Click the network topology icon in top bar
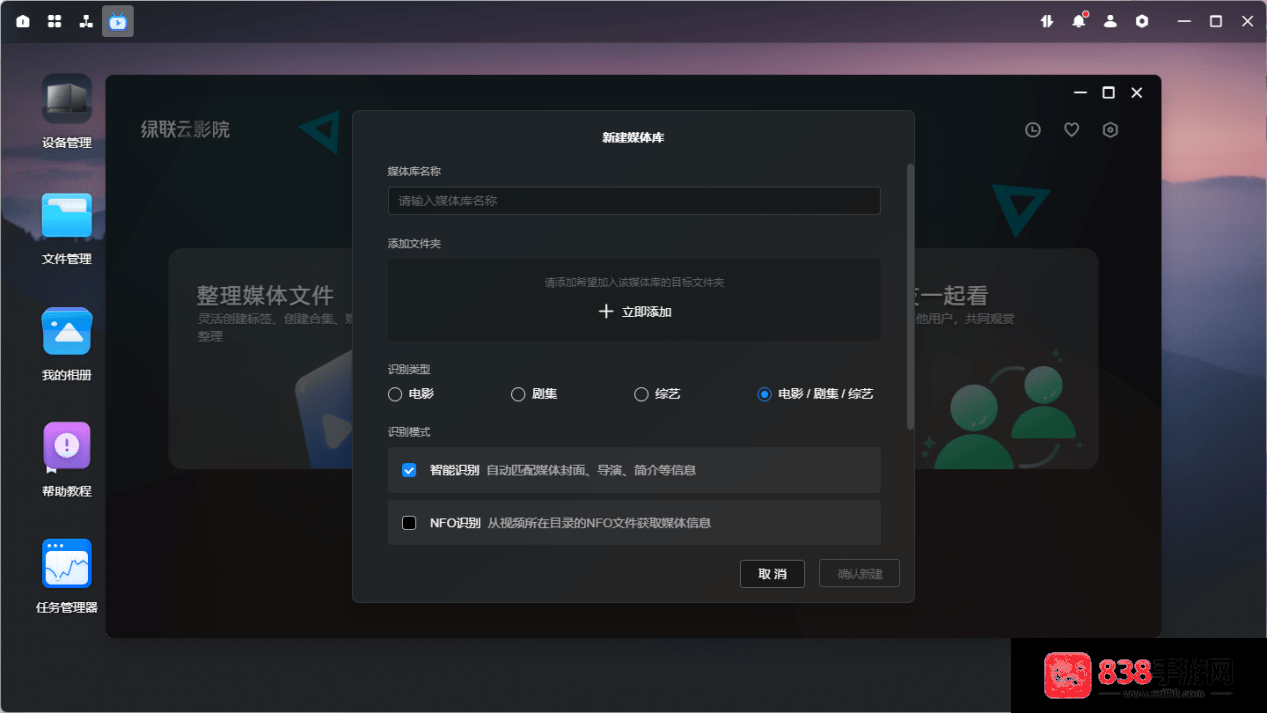Viewport: 1267px width, 713px height. pos(86,21)
